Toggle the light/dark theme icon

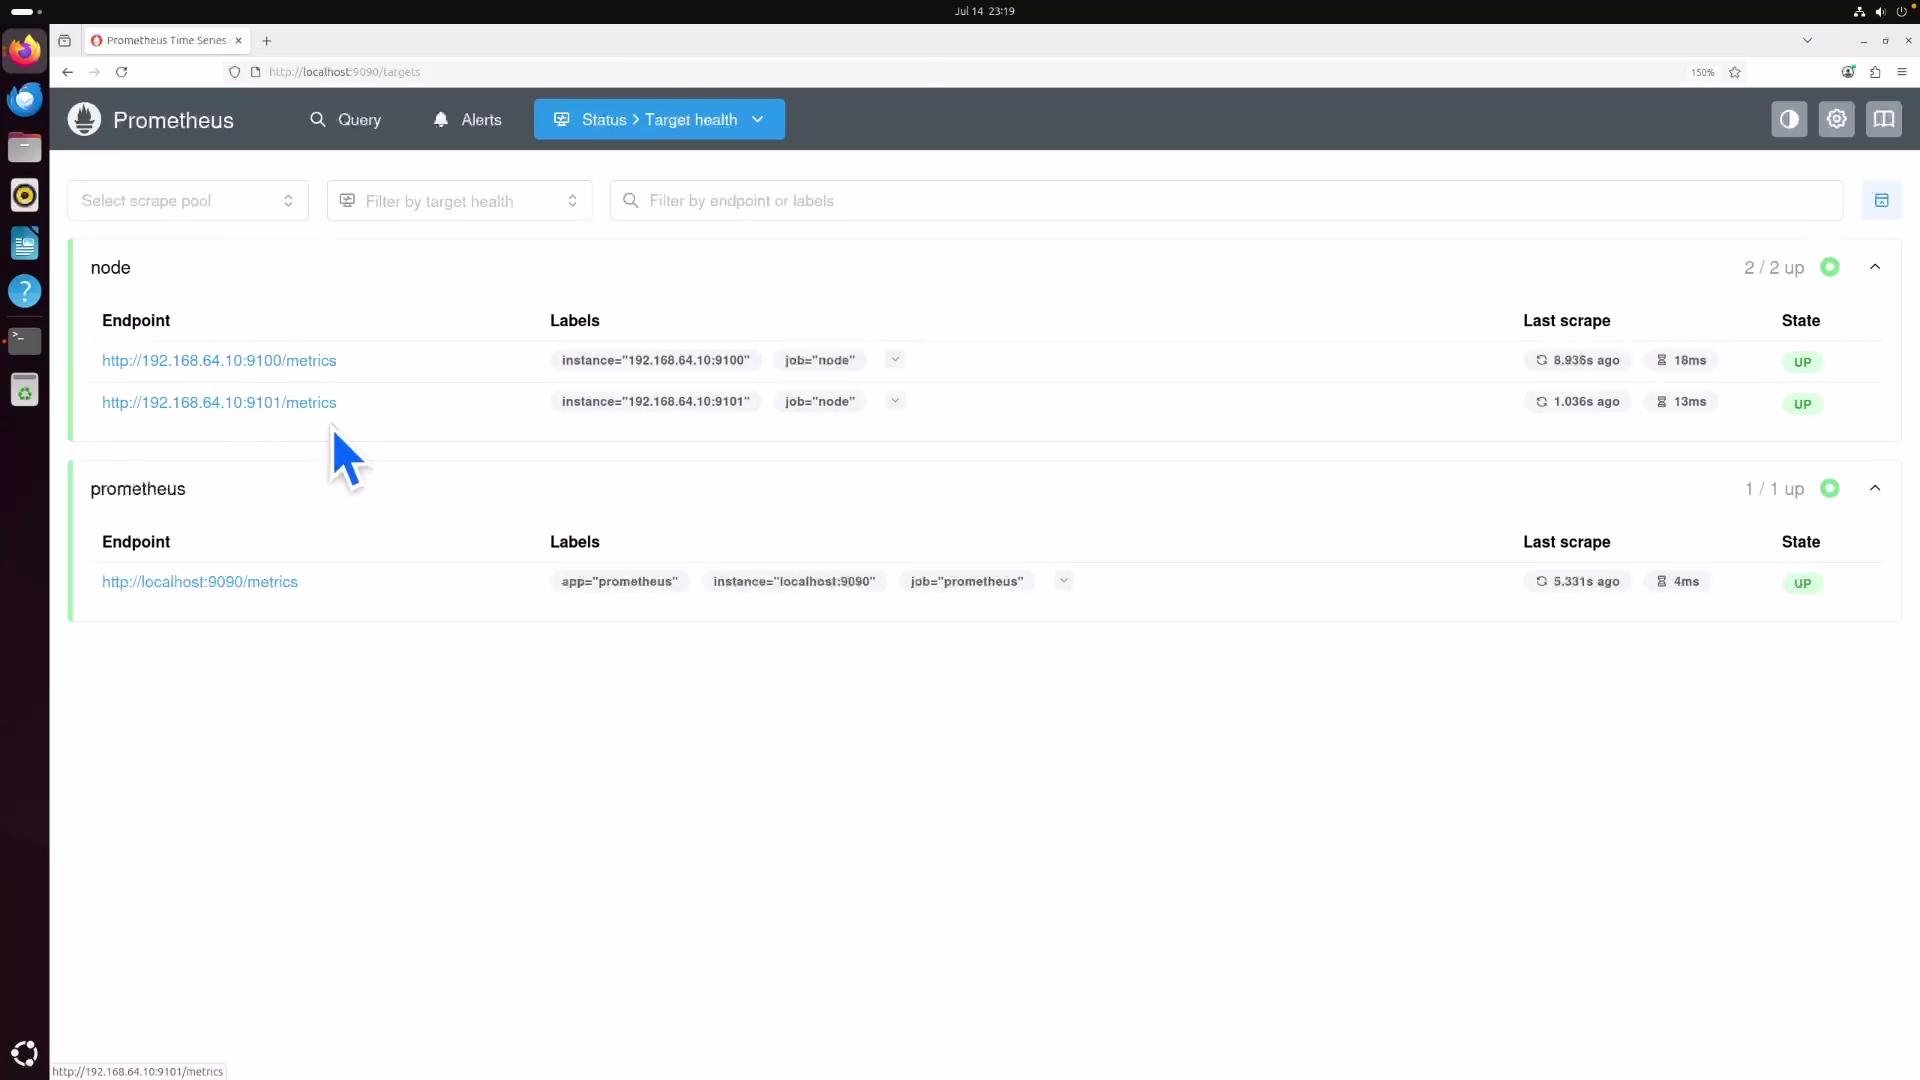point(1789,119)
